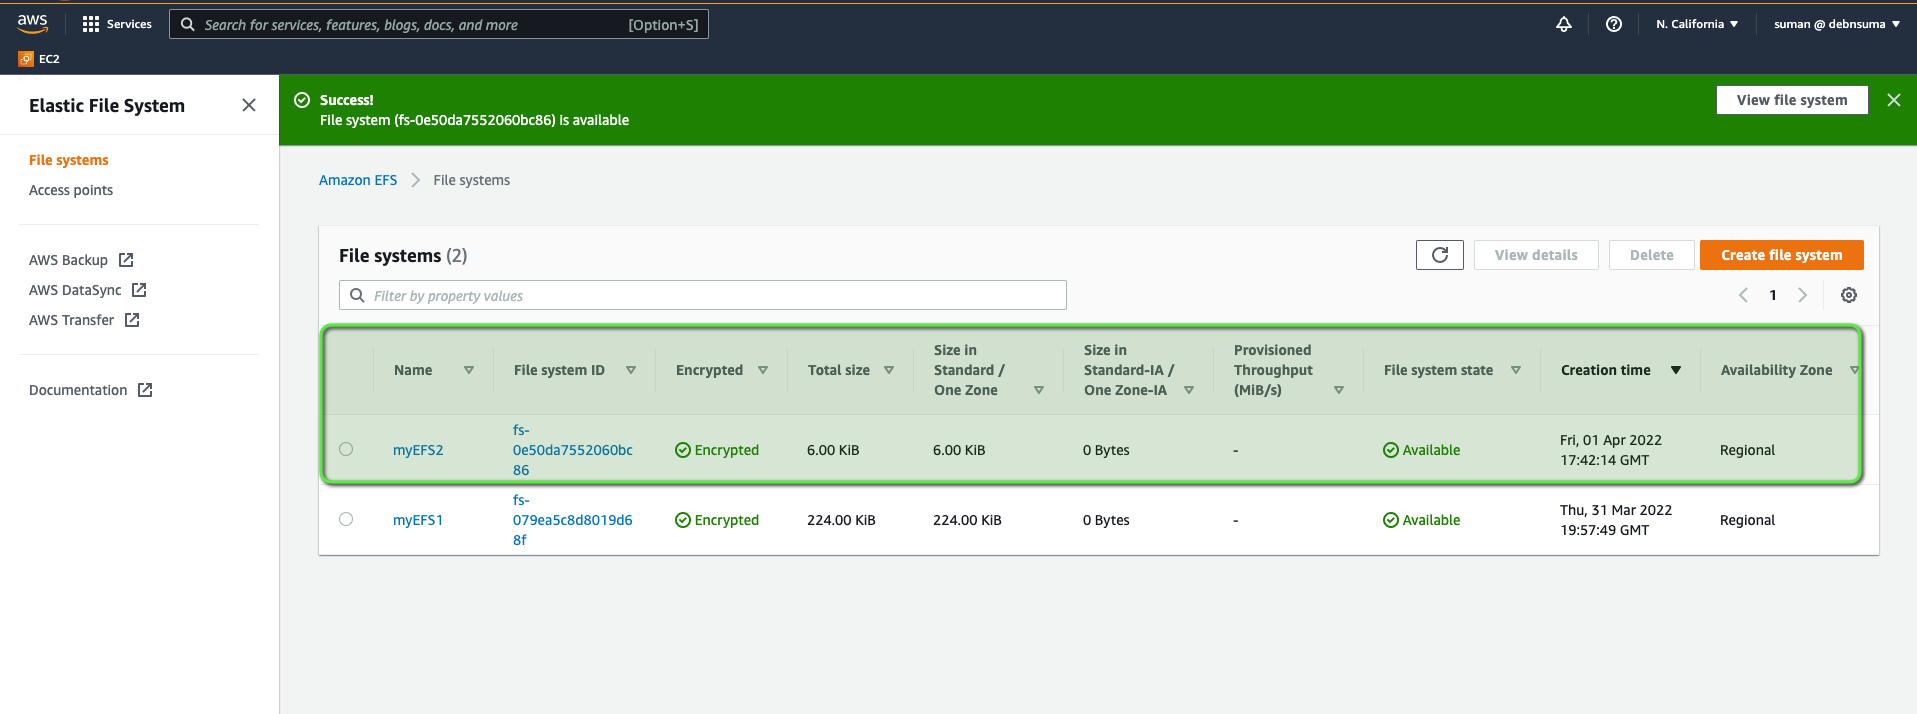The height and width of the screenshot is (714, 1917).
Task: Click the success checkmark icon in banner
Action: pos(302,100)
